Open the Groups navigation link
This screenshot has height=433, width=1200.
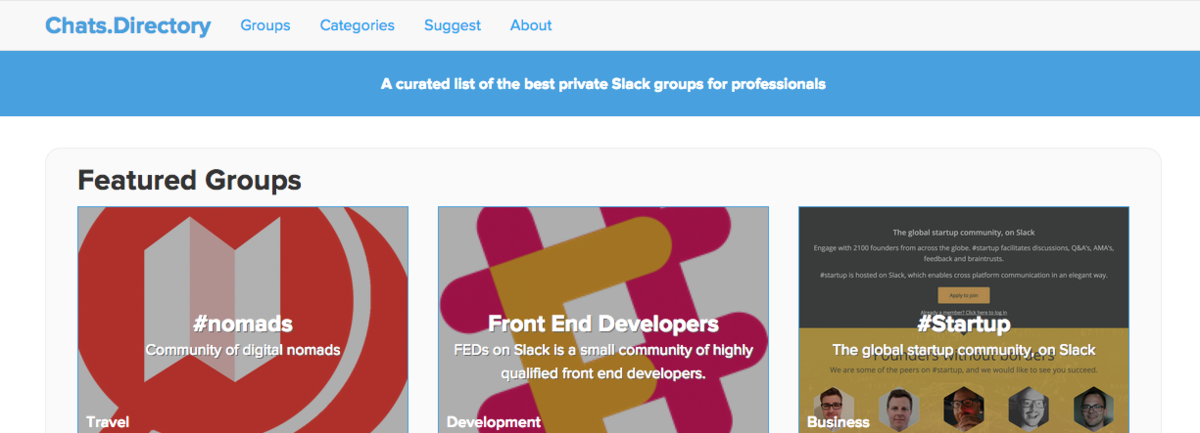265,25
